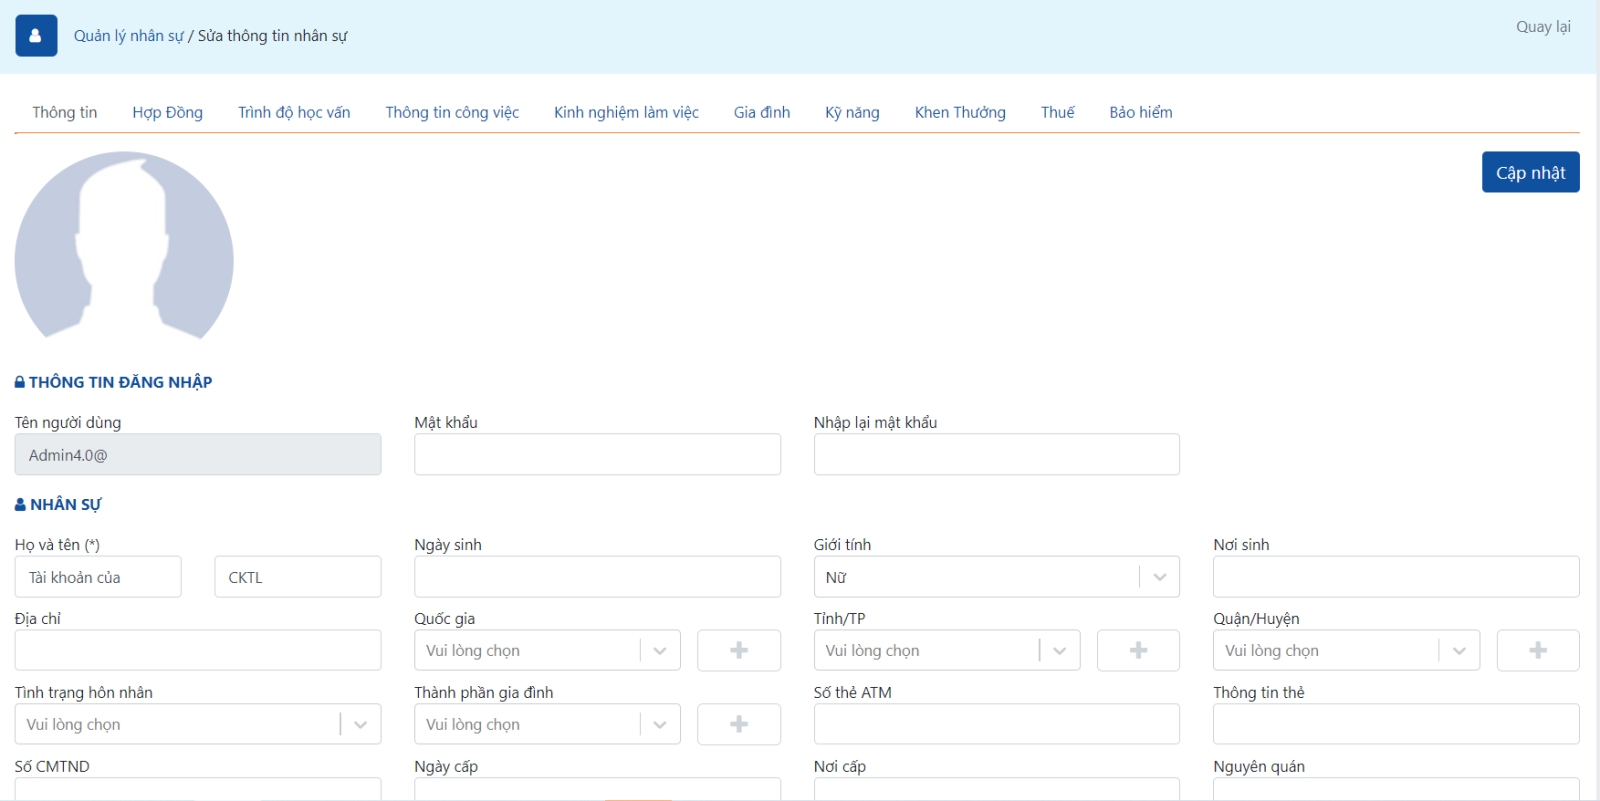Click the plus icon beside Quận/Huyện
1600x801 pixels.
1537,650
